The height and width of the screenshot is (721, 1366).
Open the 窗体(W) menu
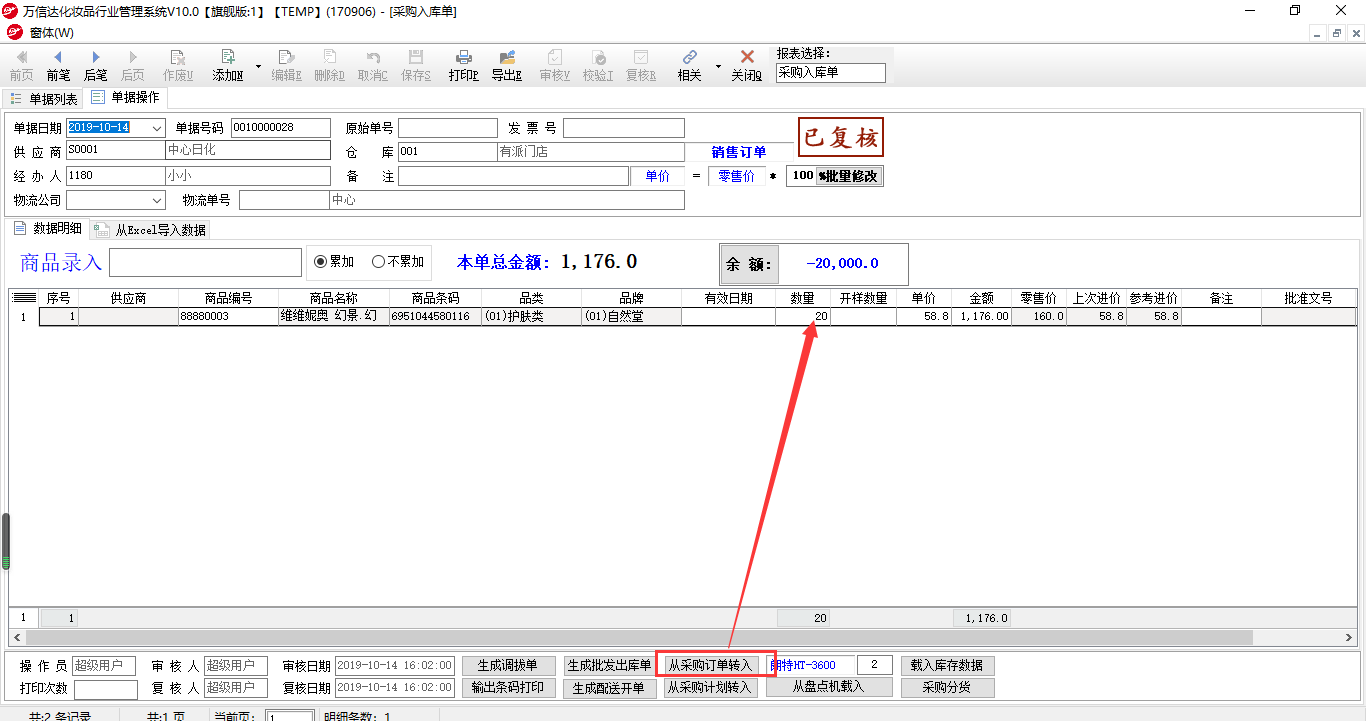click(x=51, y=33)
